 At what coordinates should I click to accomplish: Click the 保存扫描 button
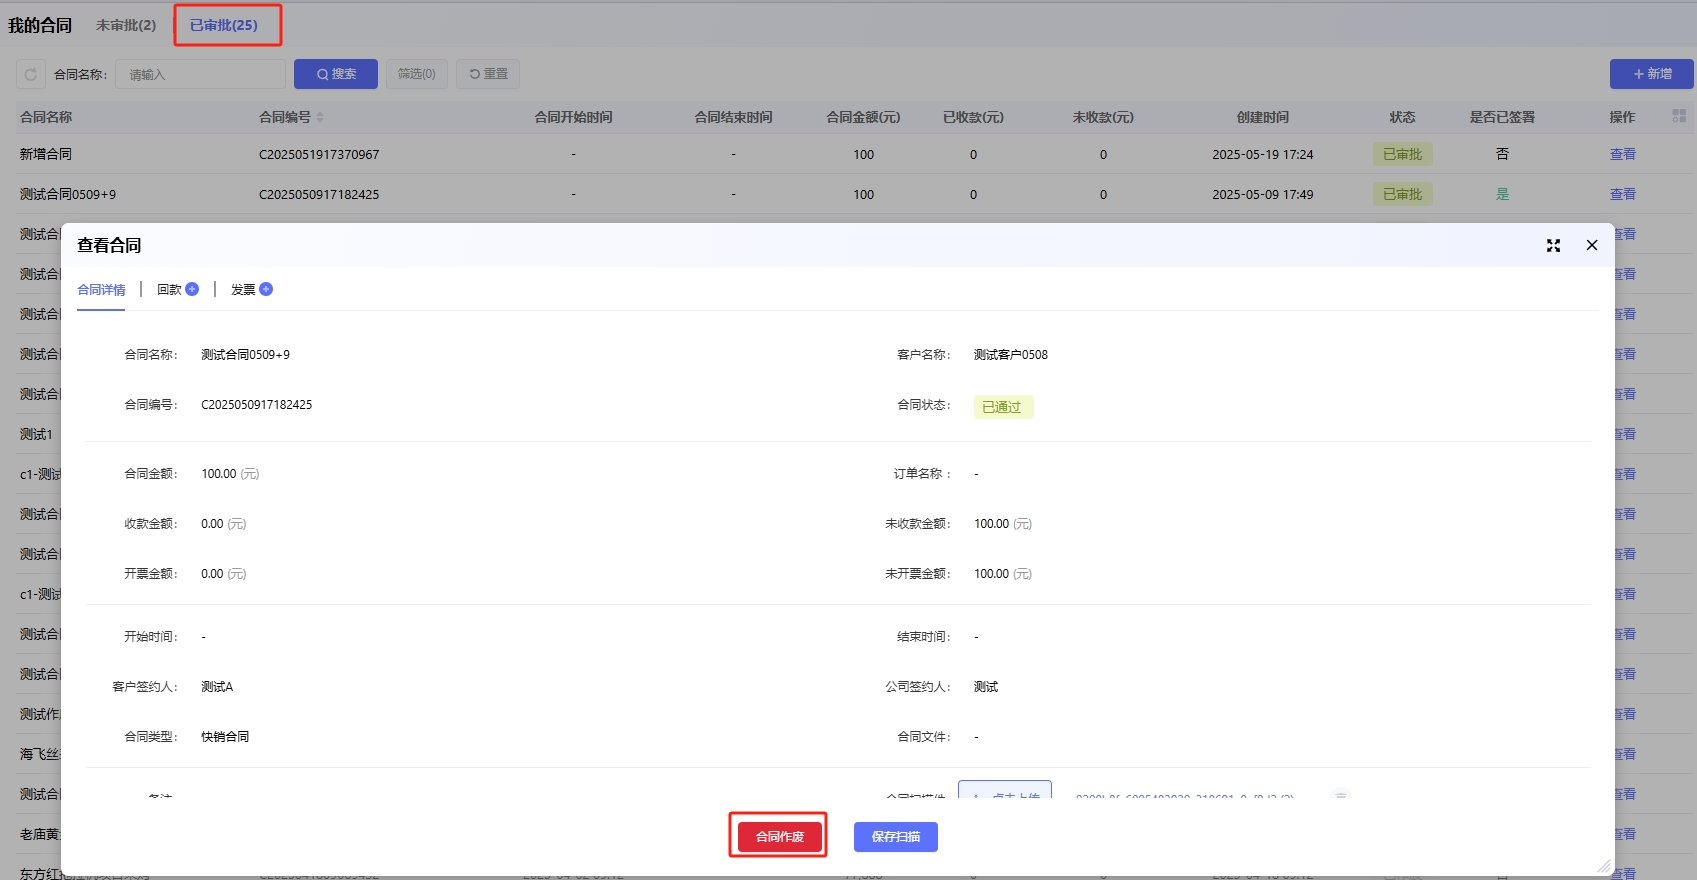click(895, 837)
